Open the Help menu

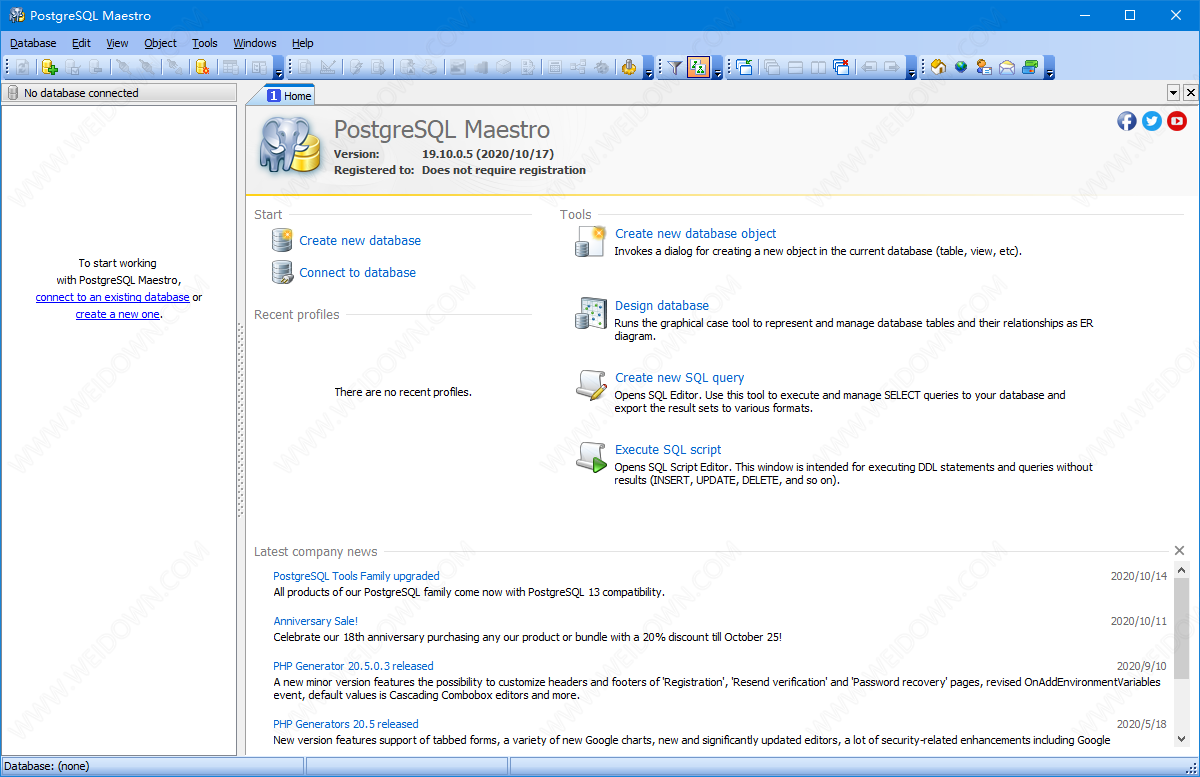pyautogui.click(x=302, y=43)
